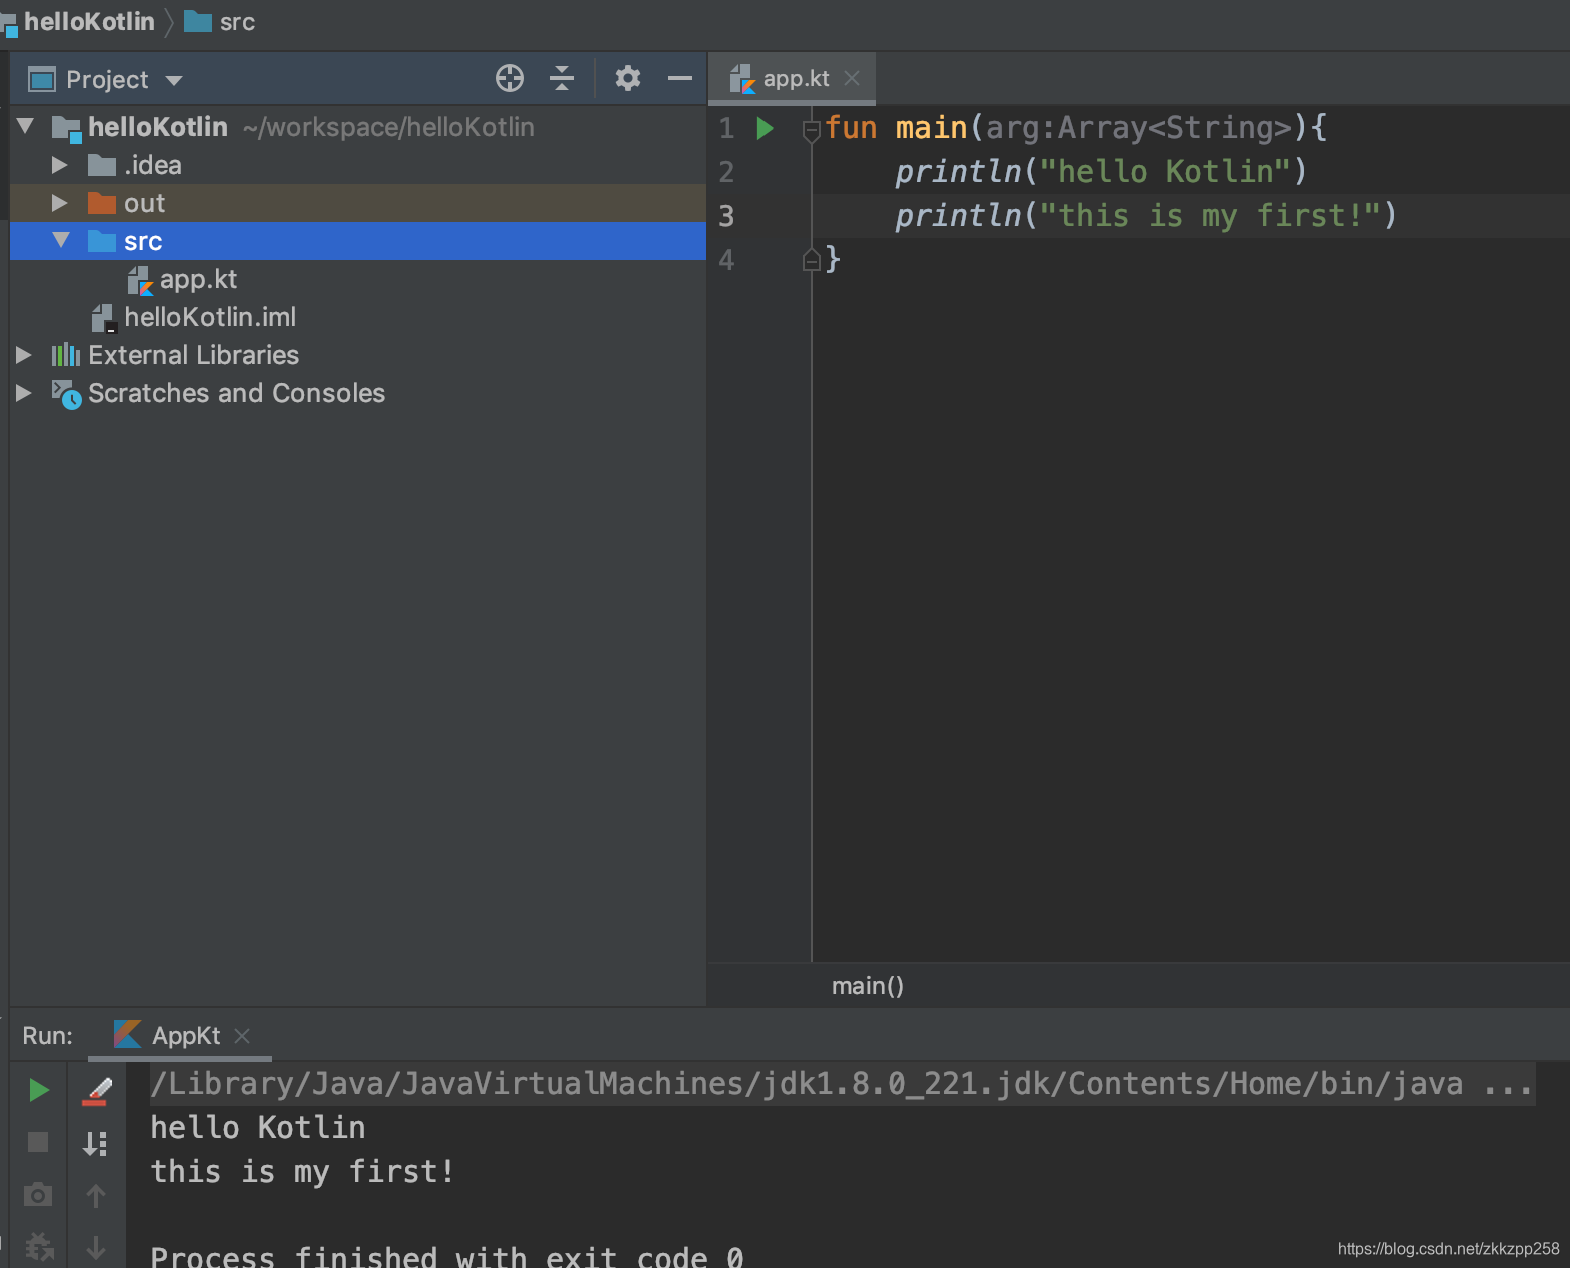Fold main function at line 1 marker
This screenshot has width=1570, height=1268.
tap(812, 129)
